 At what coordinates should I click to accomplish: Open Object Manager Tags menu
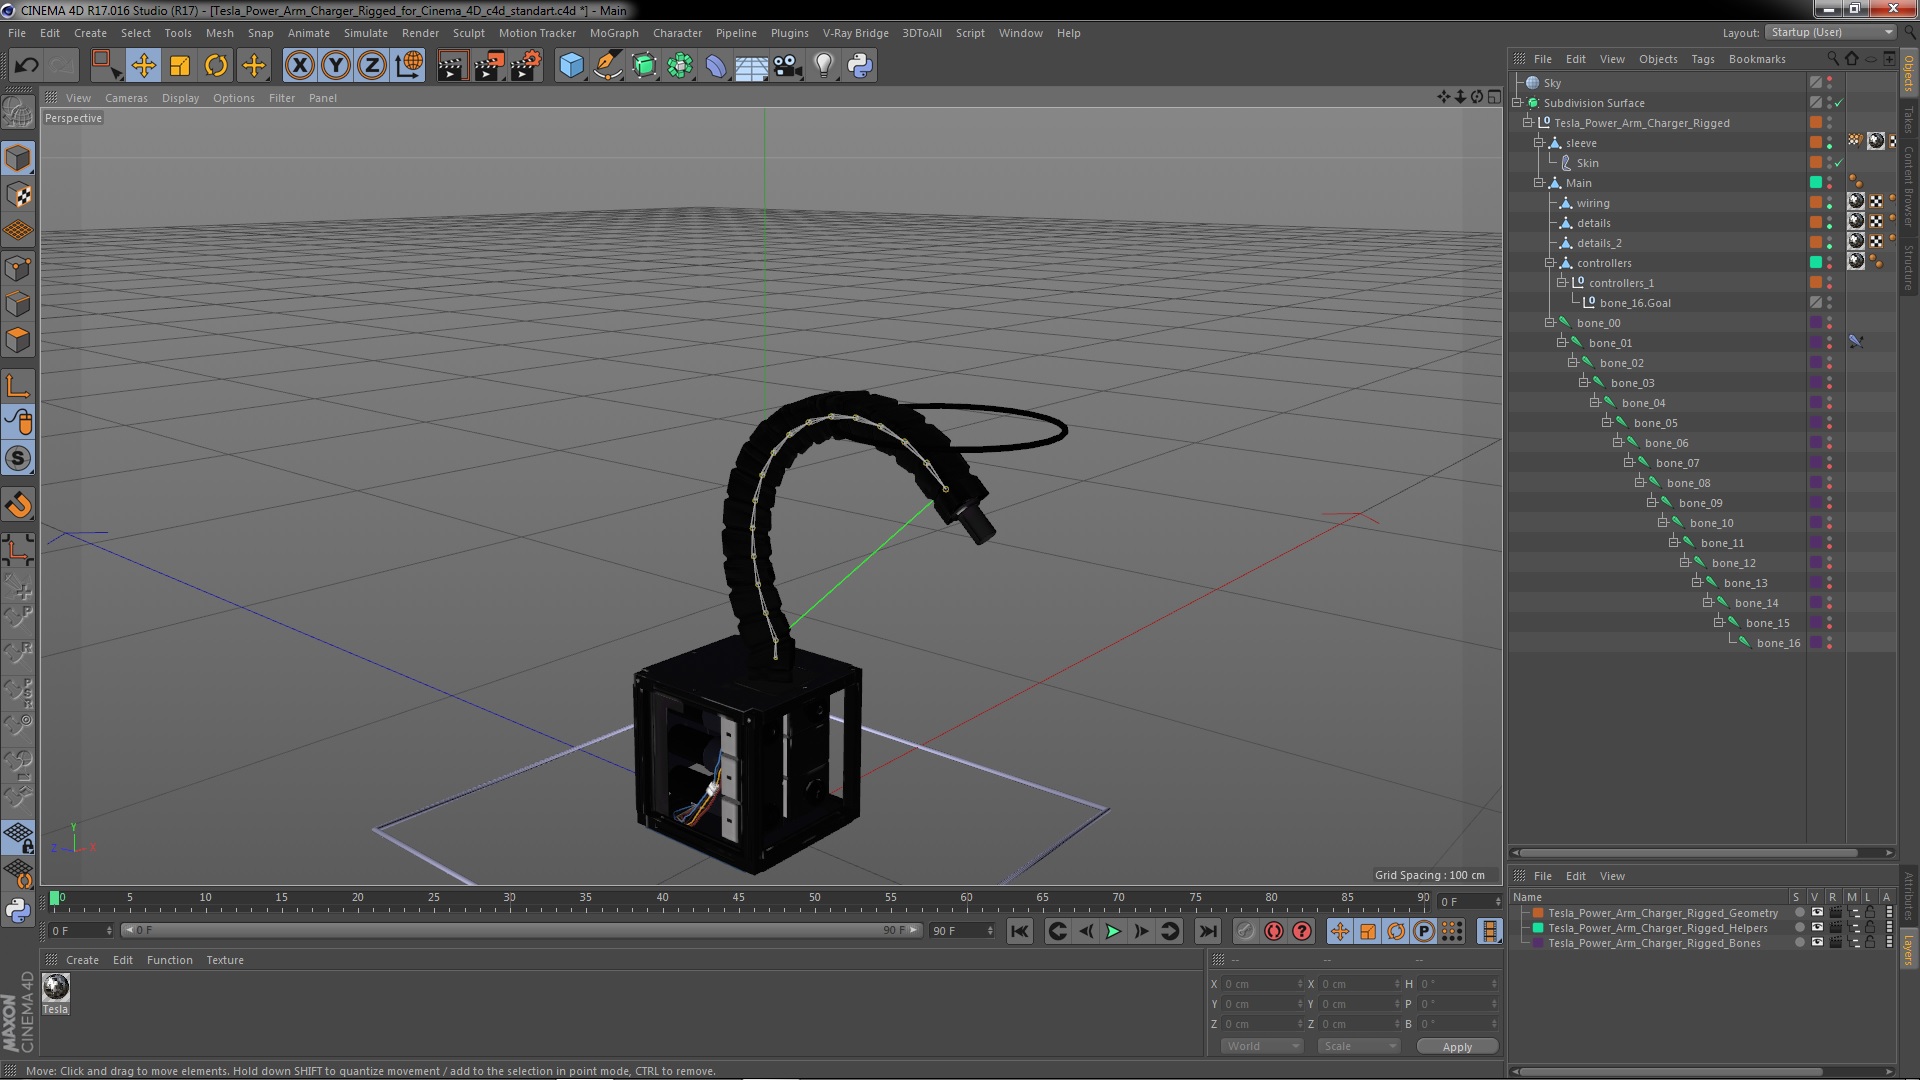[1702, 59]
